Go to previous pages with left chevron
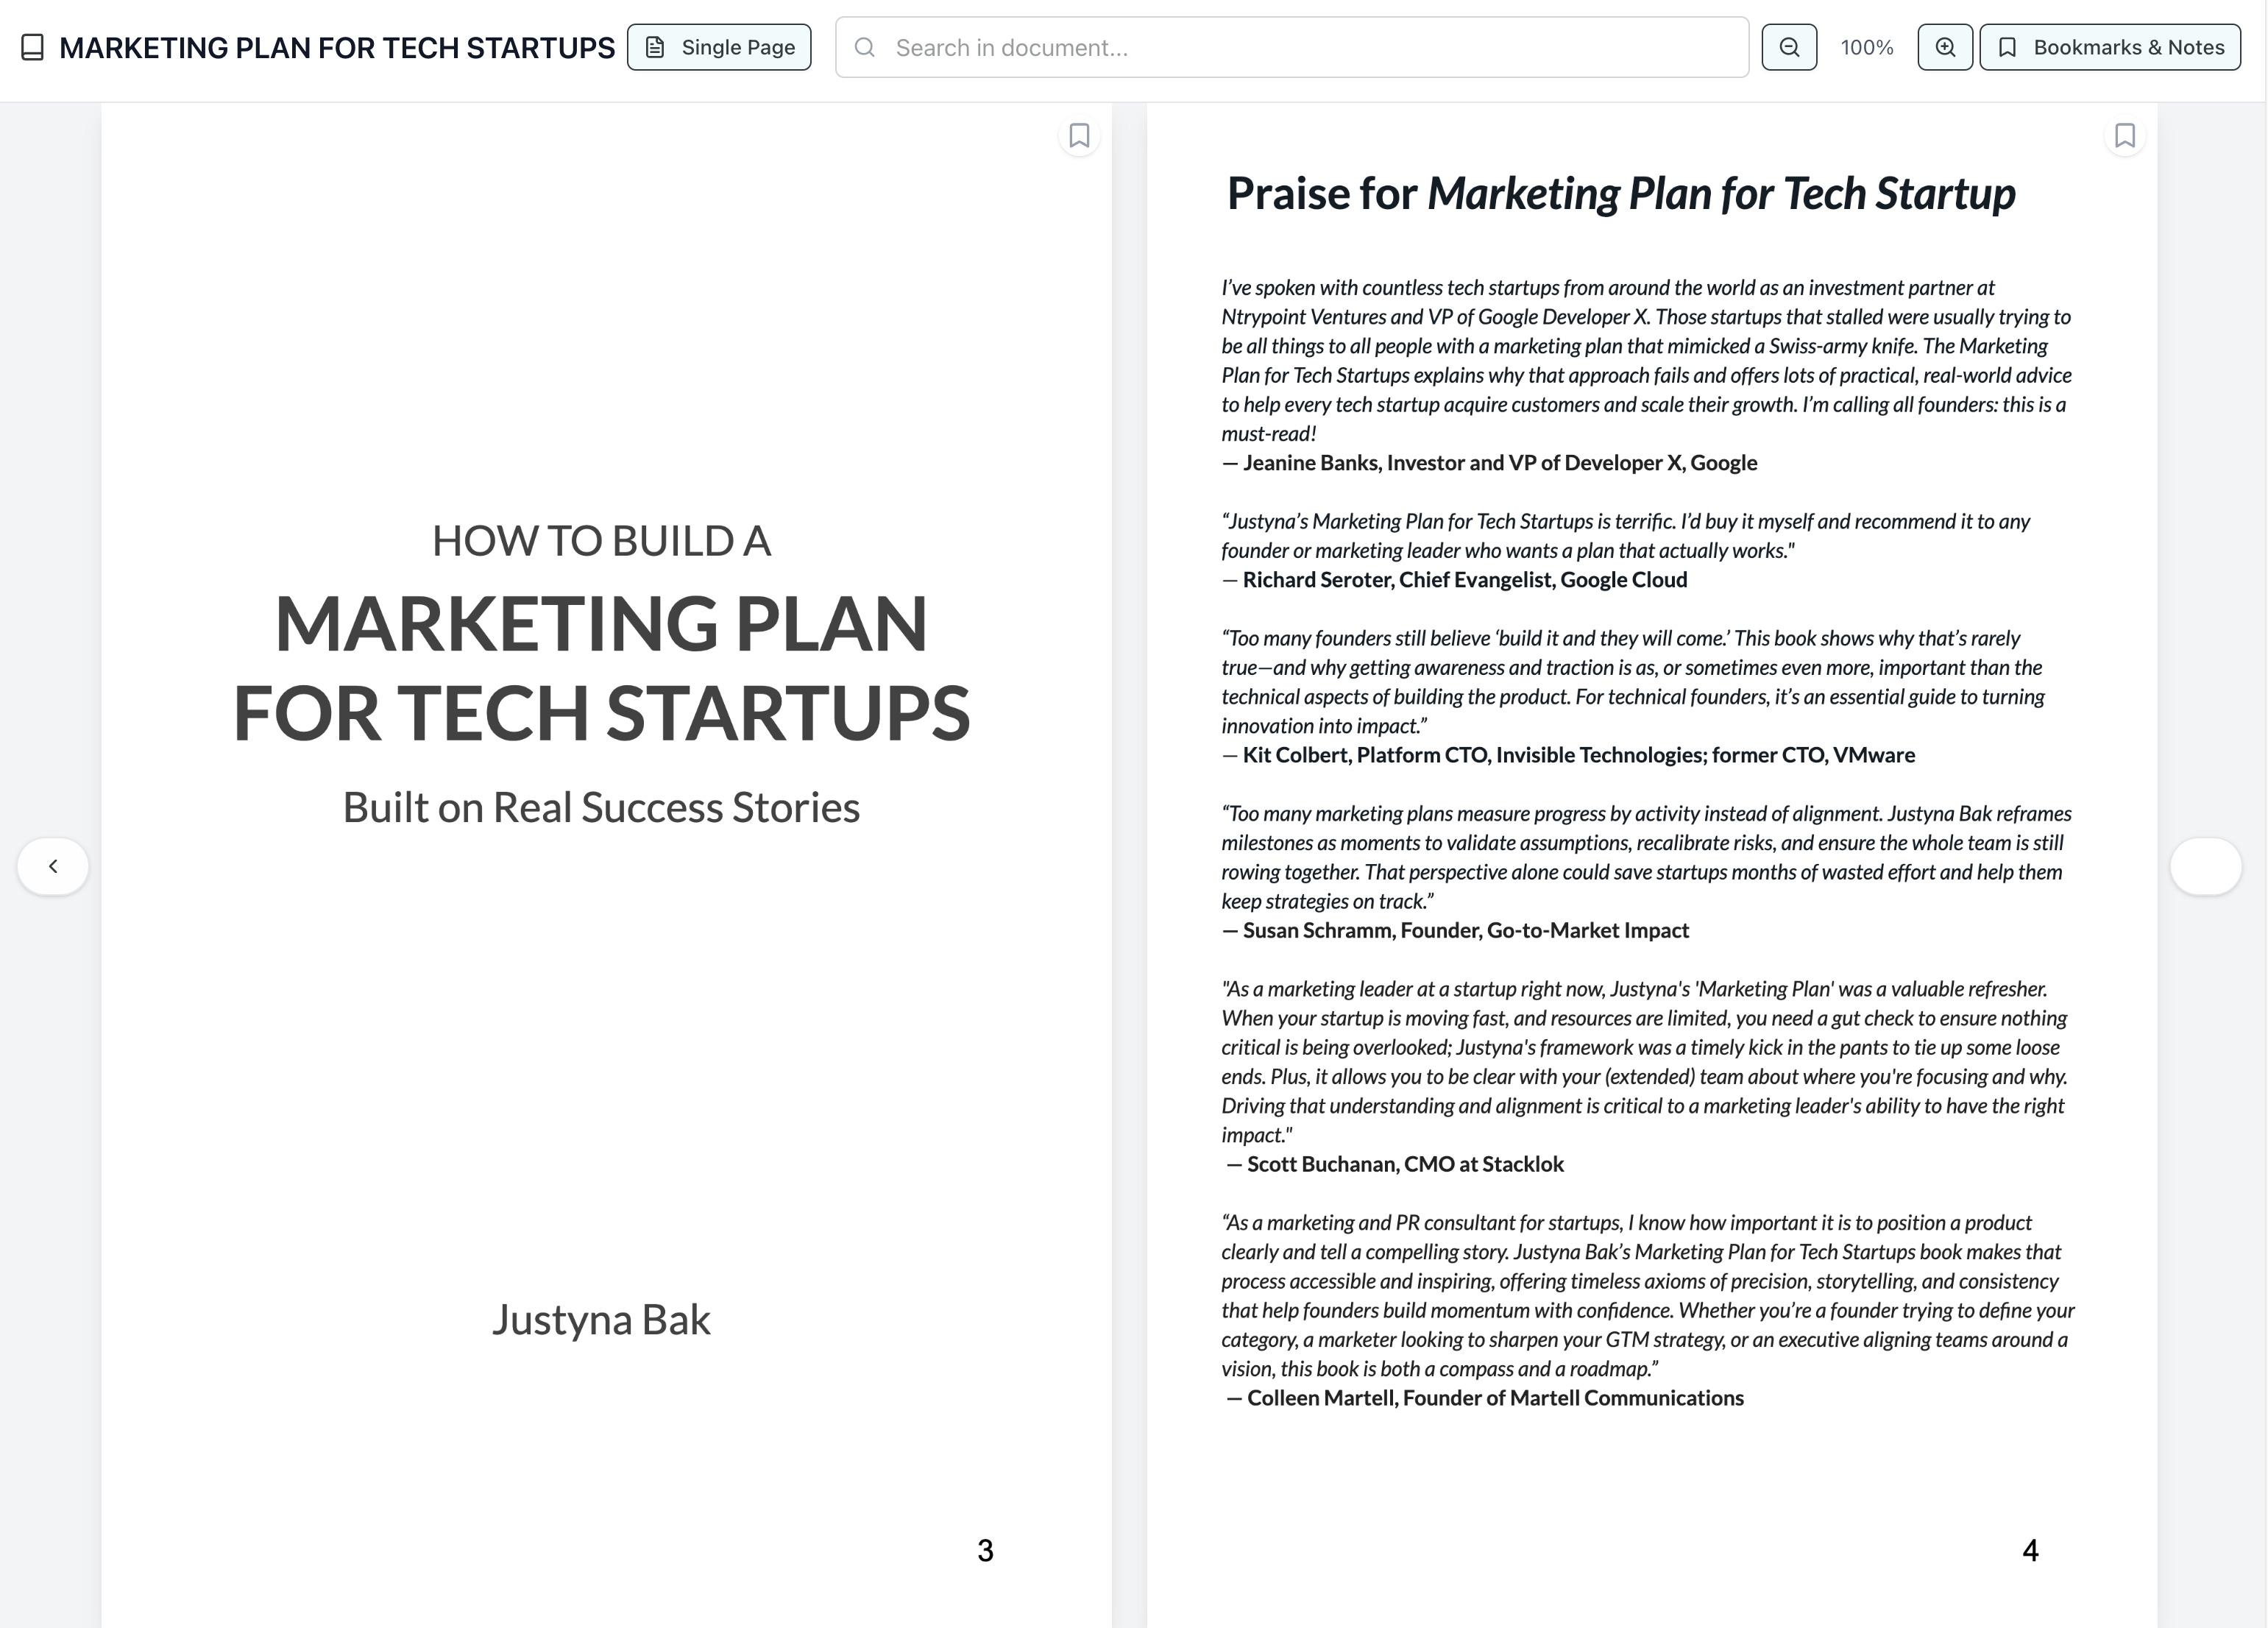The image size is (2268, 1628). (53, 866)
